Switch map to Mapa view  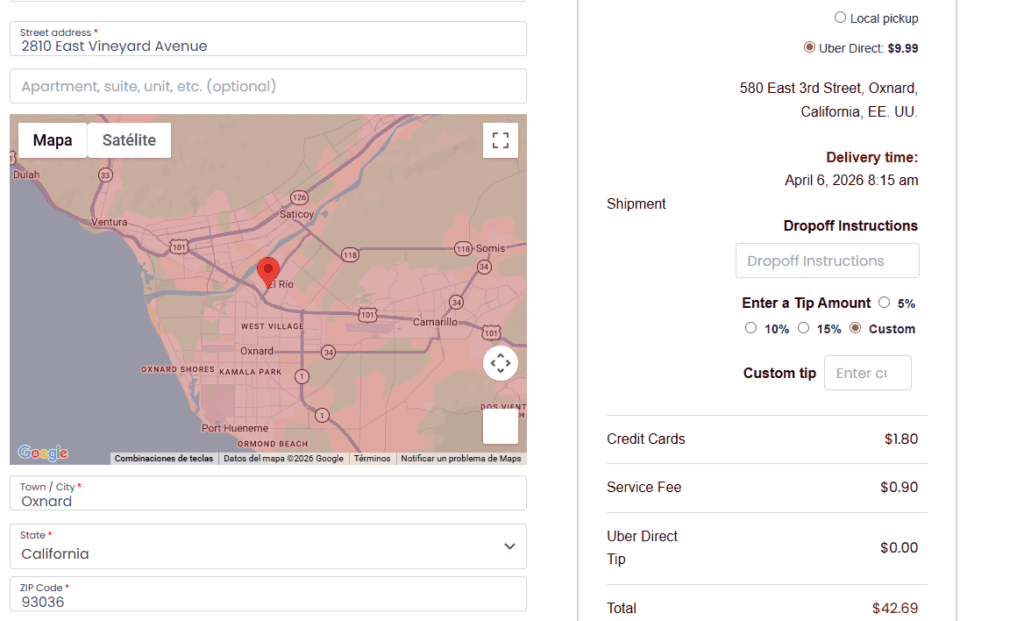(x=52, y=140)
